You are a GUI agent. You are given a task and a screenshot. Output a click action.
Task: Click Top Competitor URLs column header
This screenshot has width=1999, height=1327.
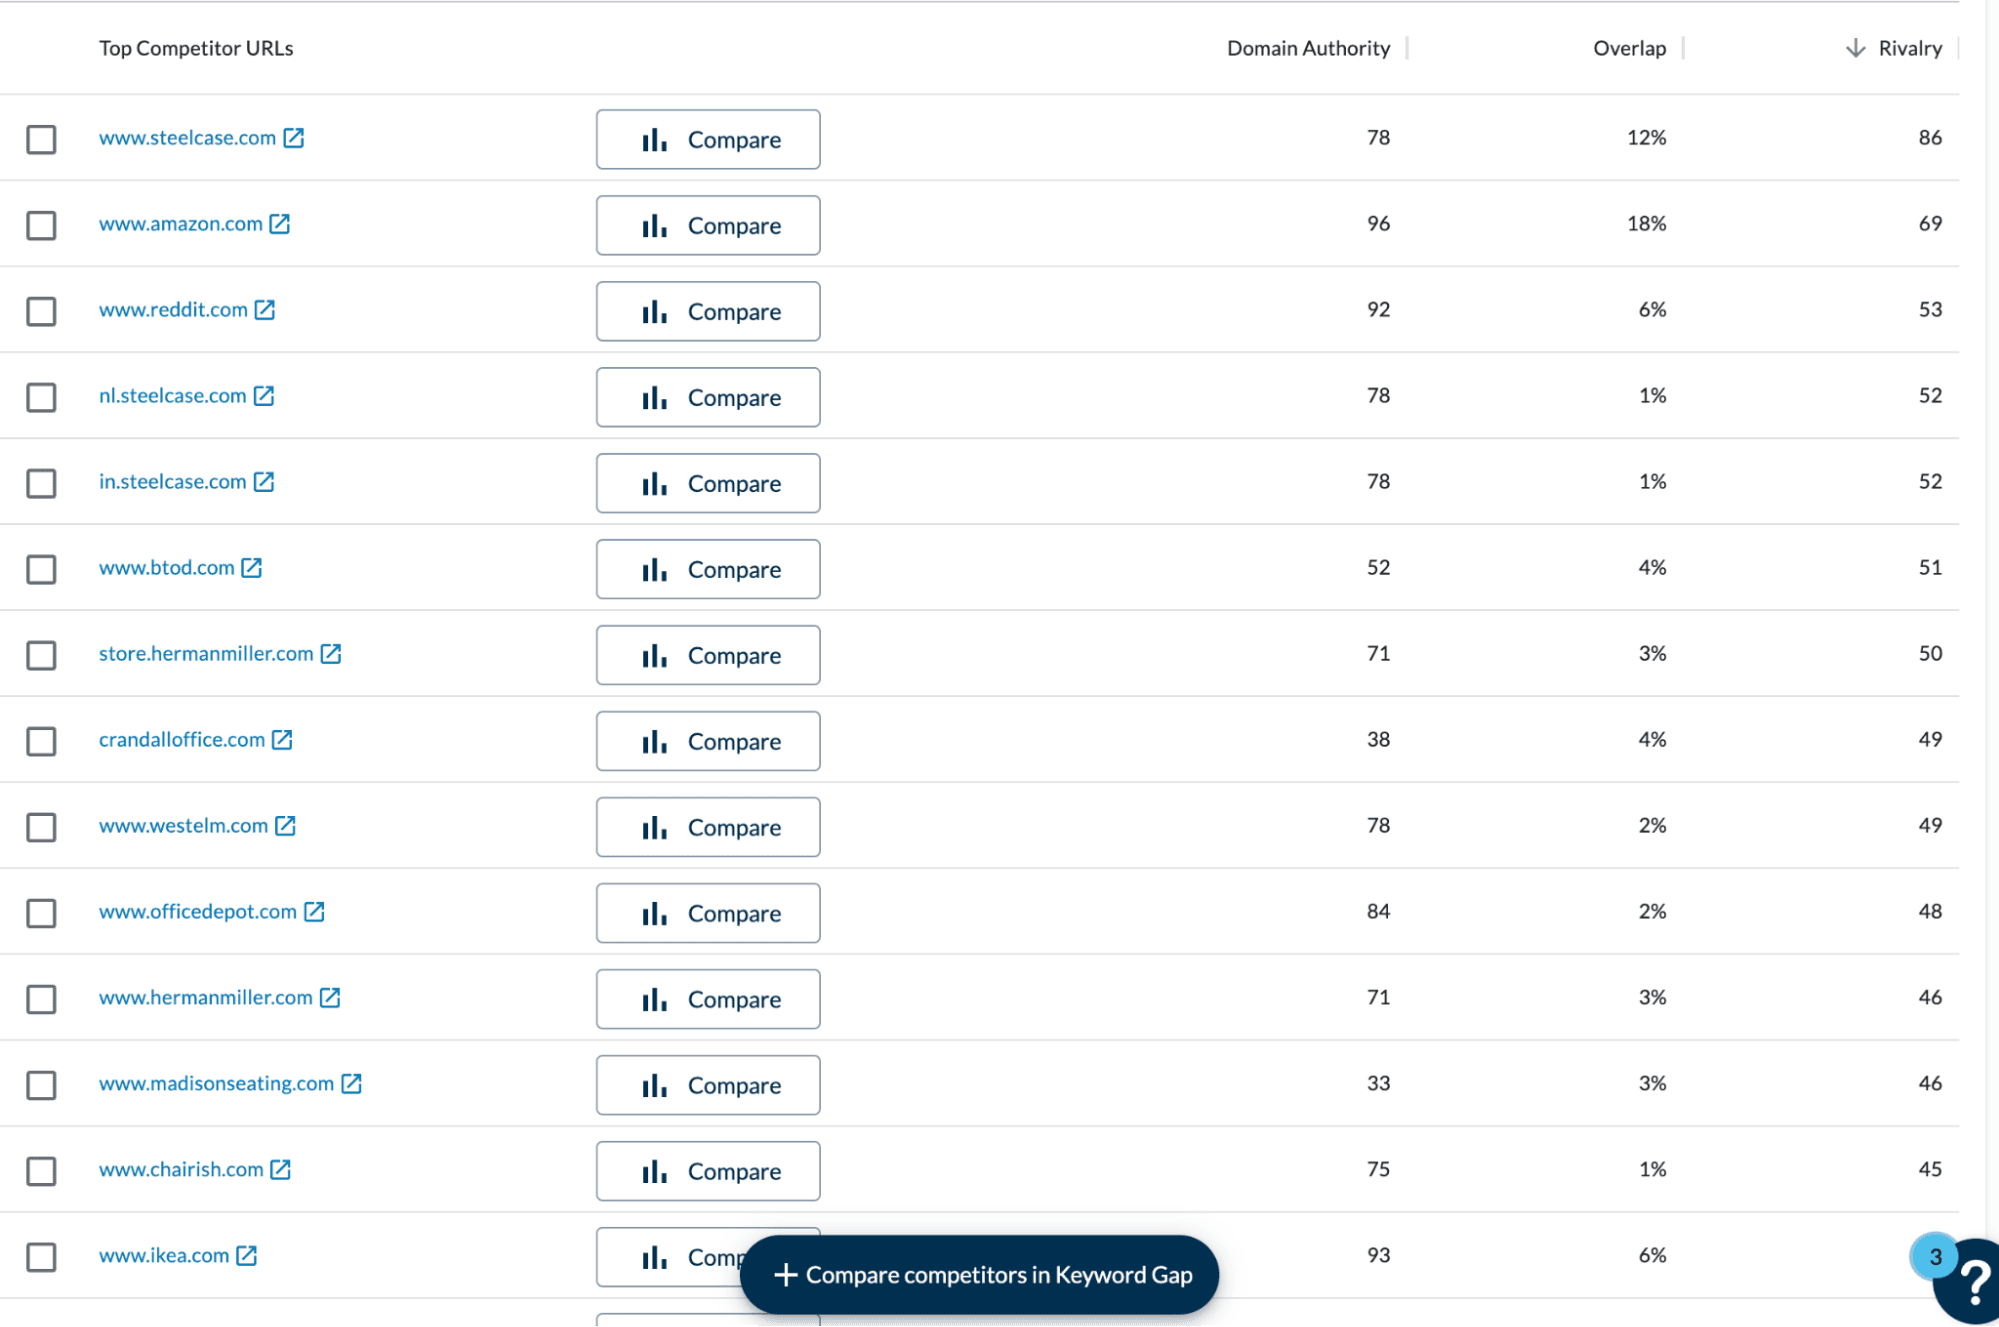pos(196,48)
